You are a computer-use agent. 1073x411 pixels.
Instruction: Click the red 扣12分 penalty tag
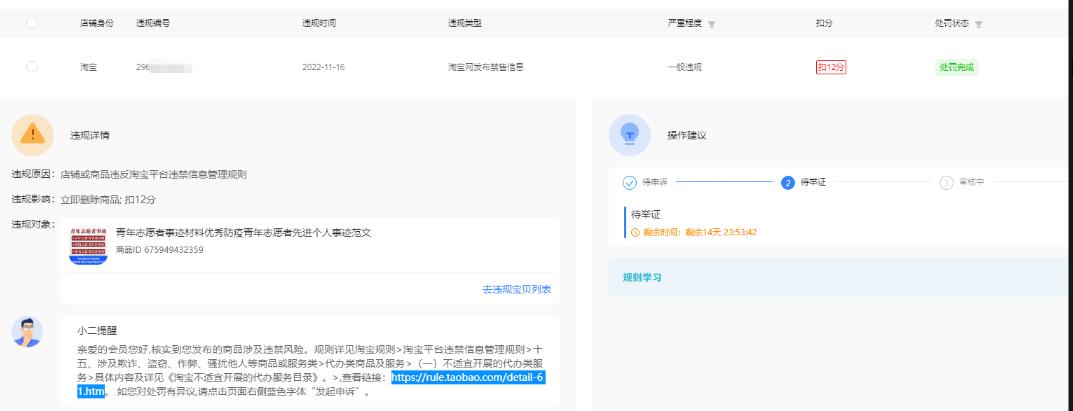[831, 67]
